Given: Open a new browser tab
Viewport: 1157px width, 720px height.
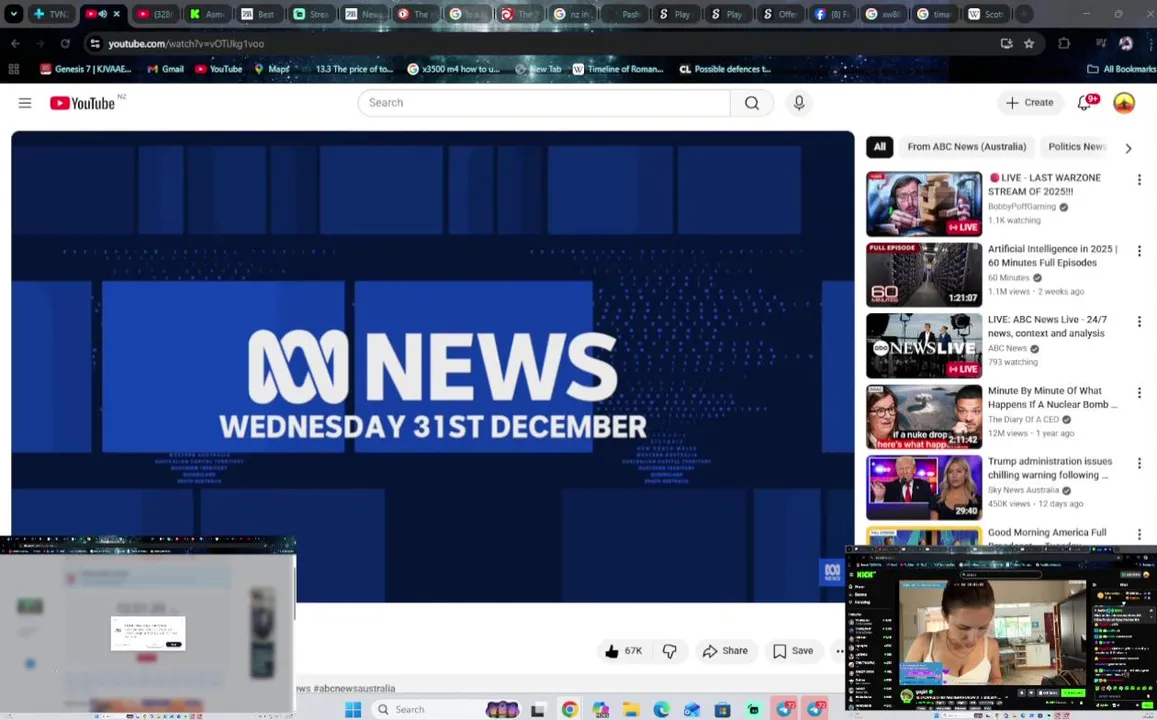Looking at the screenshot, I should 1024,13.
